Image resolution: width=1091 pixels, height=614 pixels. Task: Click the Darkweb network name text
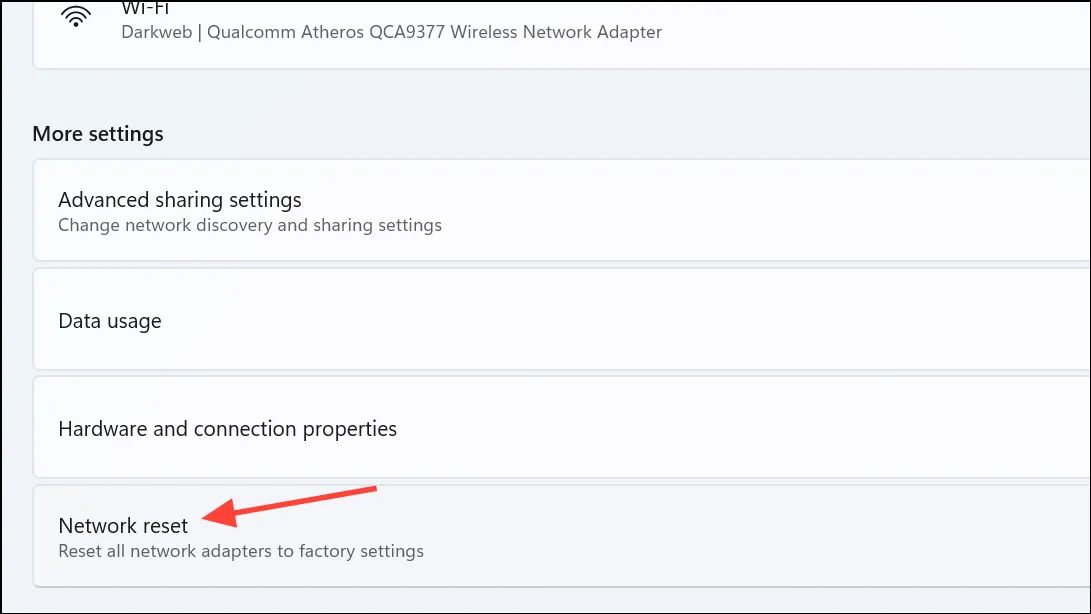[x=157, y=32]
